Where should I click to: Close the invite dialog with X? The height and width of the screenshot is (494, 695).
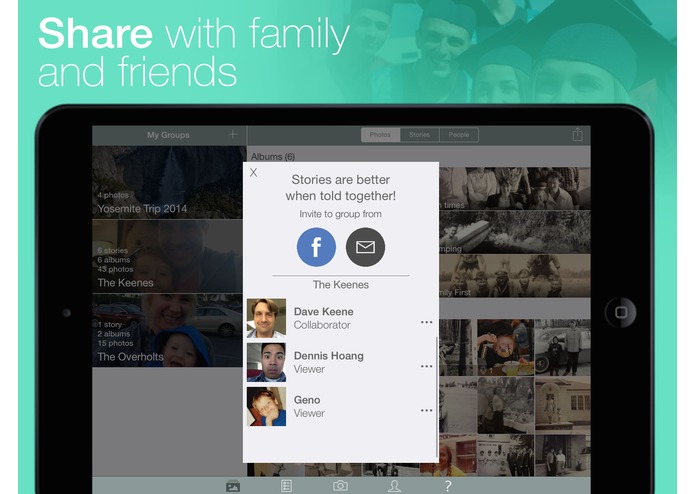coord(254,172)
